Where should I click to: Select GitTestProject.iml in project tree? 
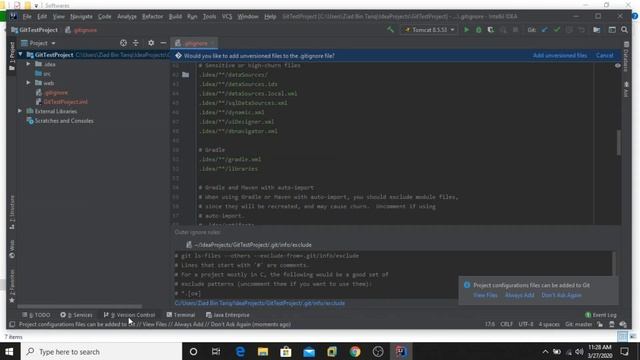pyautogui.click(x=66, y=102)
